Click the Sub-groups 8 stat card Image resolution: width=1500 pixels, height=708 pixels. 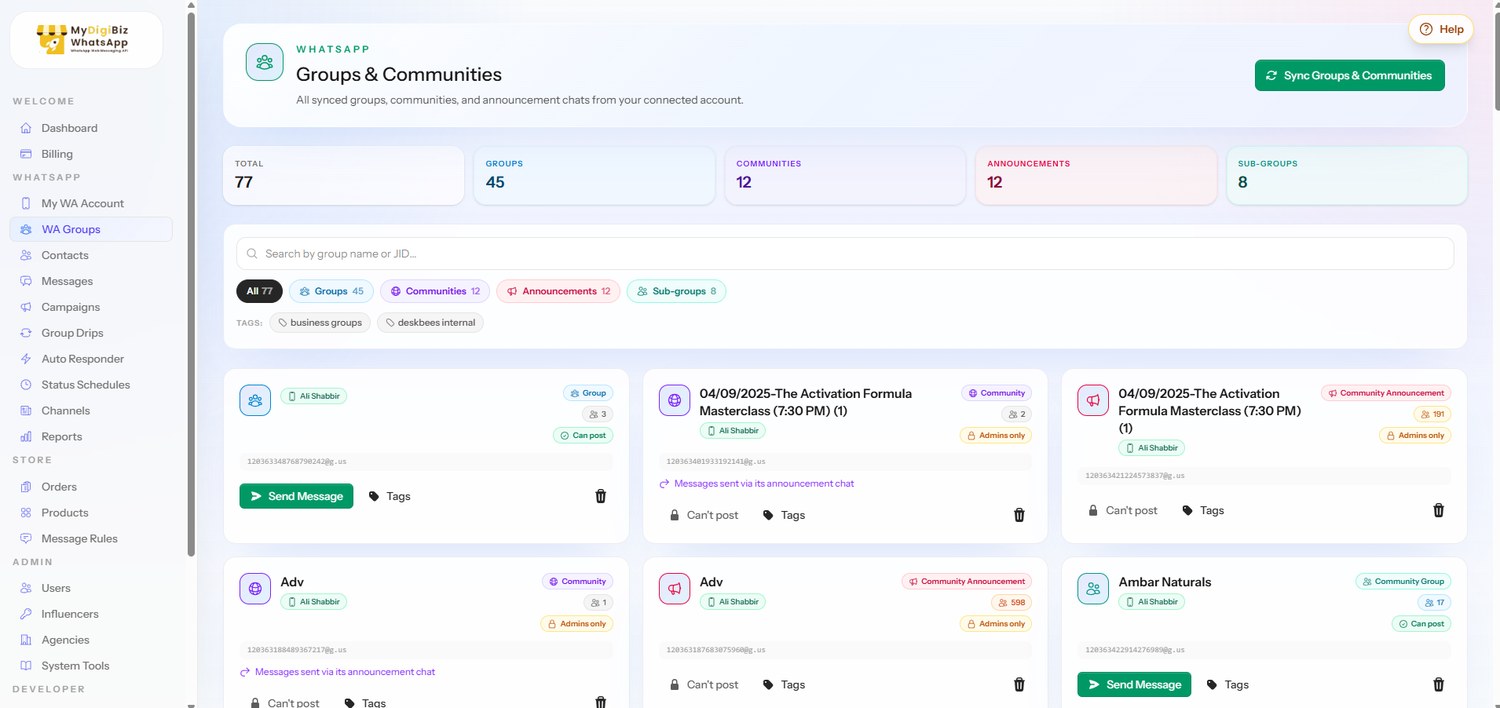click(x=1347, y=176)
